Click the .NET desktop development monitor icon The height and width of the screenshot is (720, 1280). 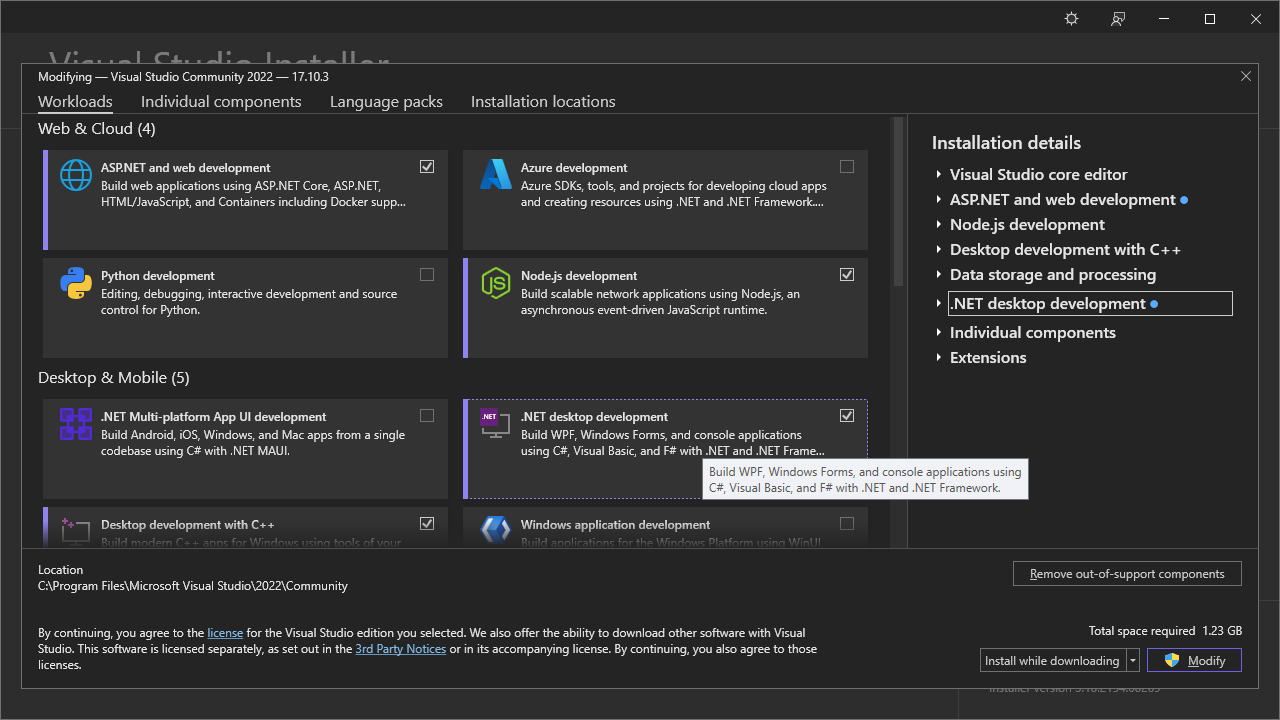(496, 424)
